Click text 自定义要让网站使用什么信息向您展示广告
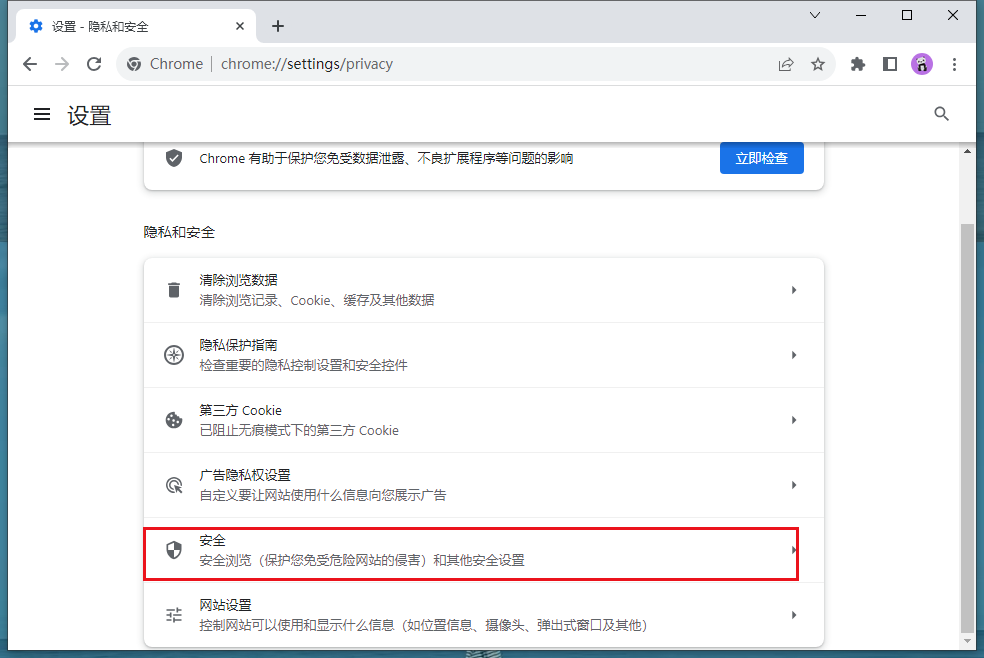984x658 pixels. point(323,496)
